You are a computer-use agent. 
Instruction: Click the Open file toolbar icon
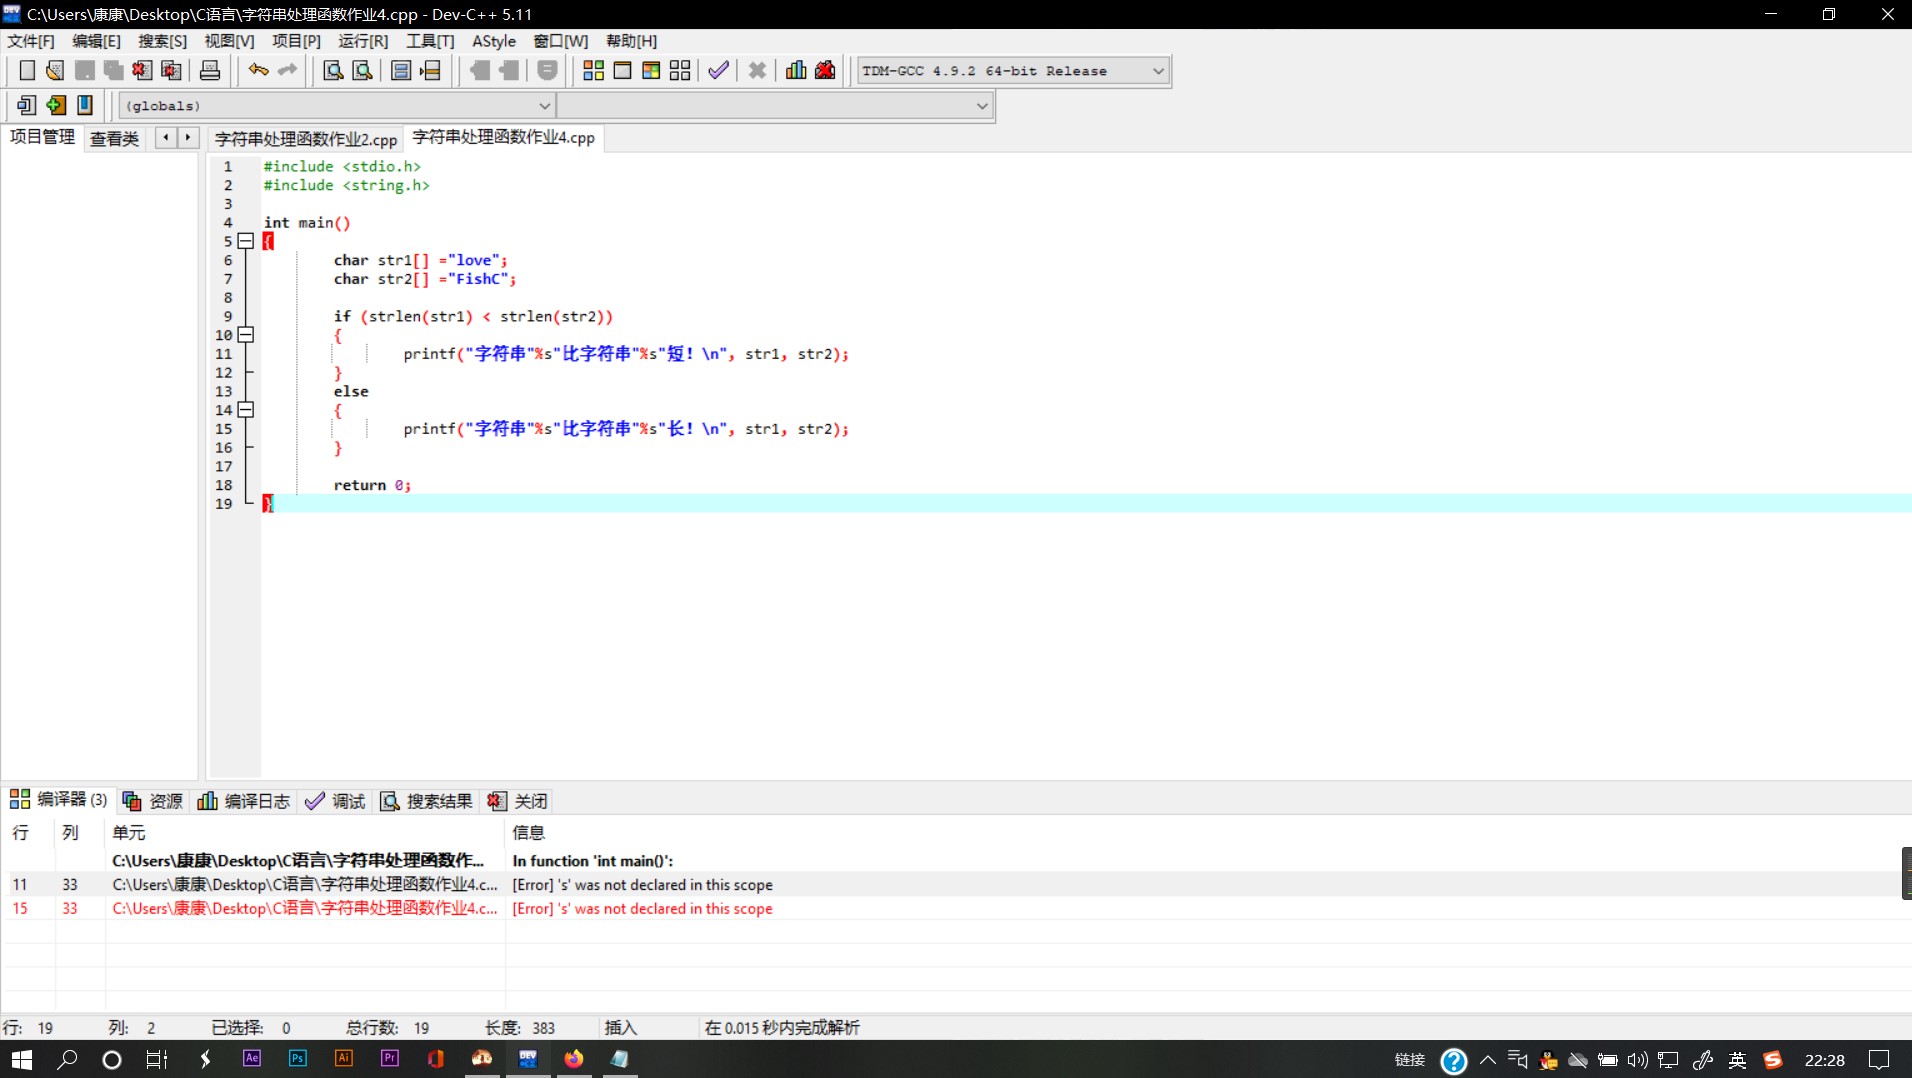click(55, 70)
